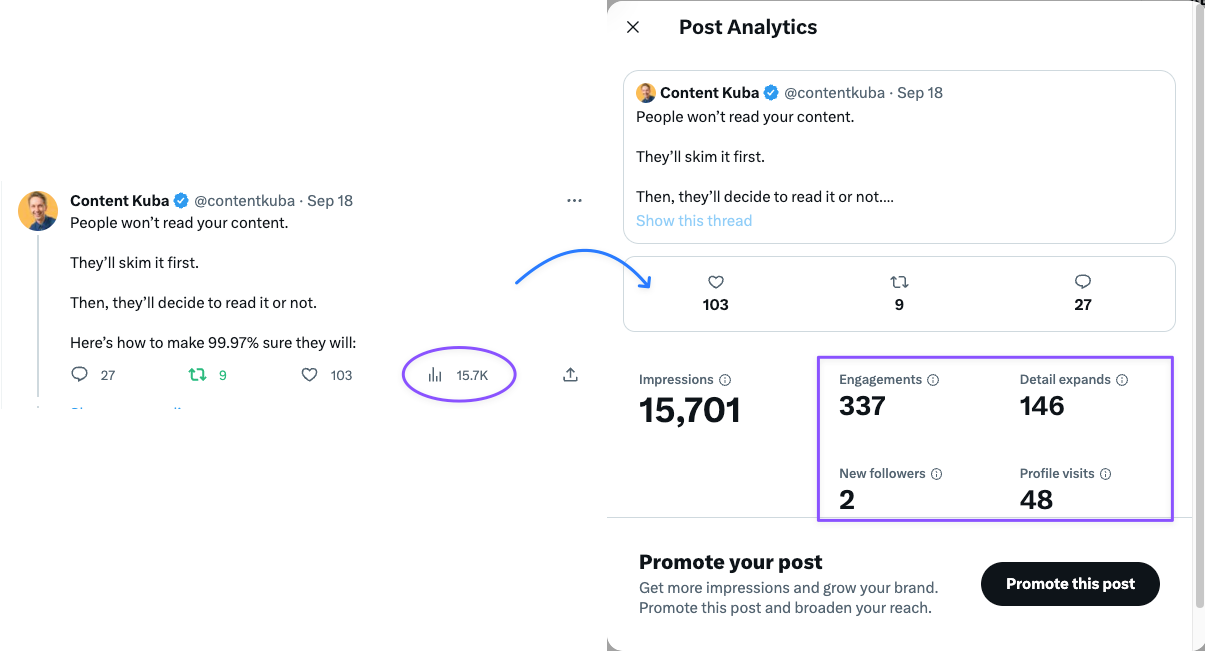Viewport: 1205px width, 651px height.
Task: Click the green retweet icon under the tweet
Action: (198, 375)
